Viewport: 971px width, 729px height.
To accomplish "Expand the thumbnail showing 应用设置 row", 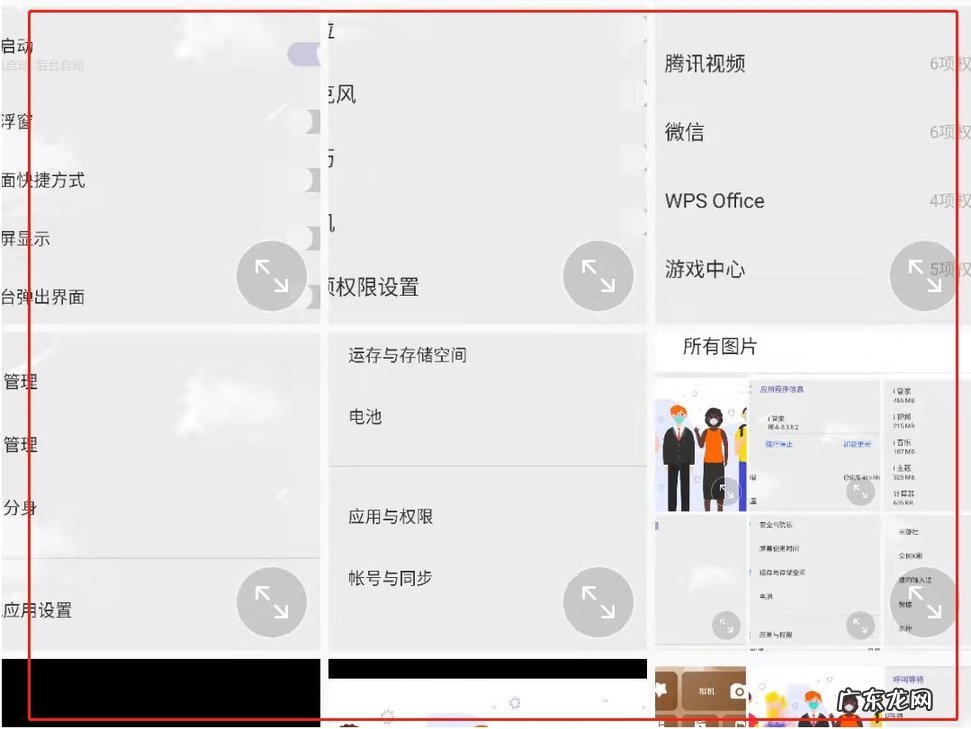I will tap(271, 602).
